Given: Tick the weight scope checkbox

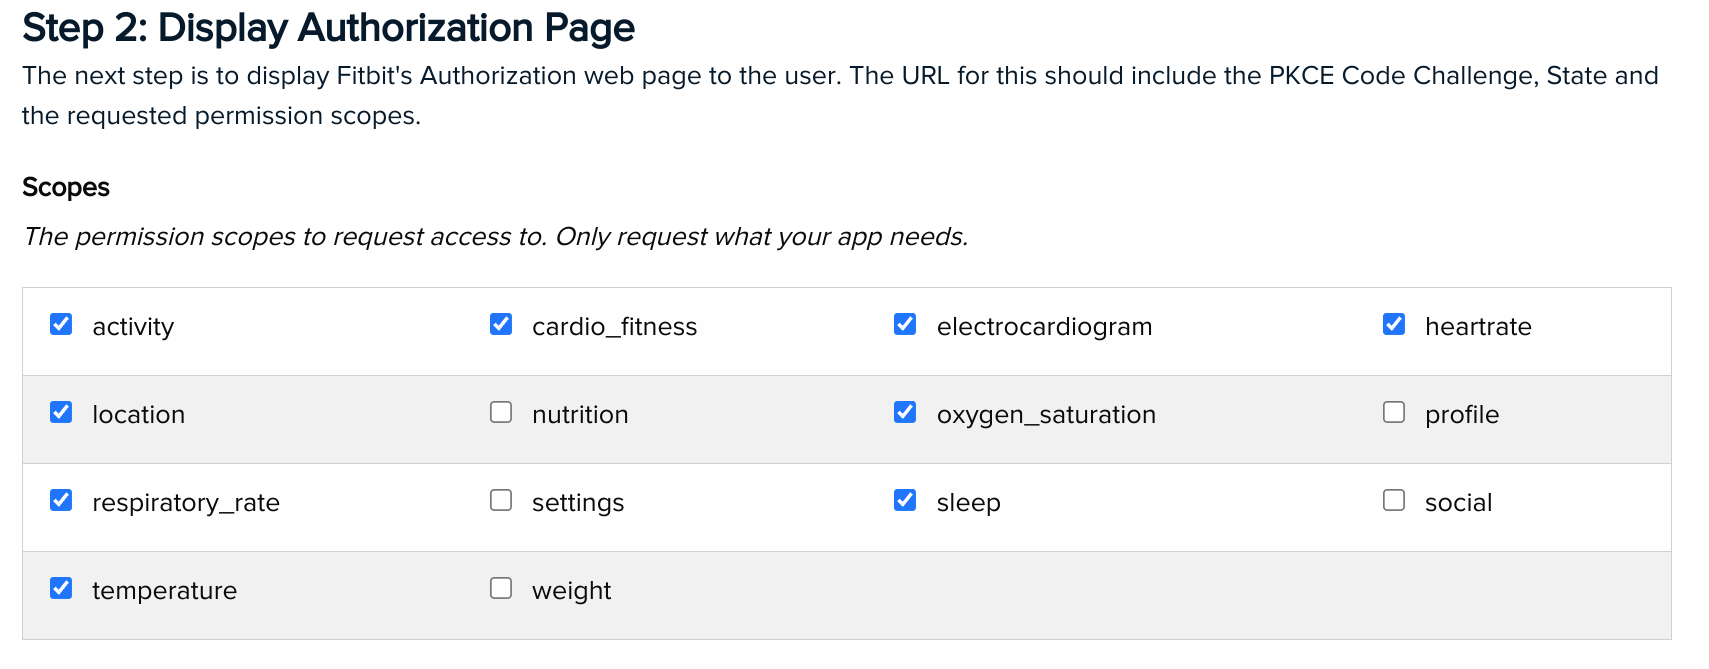Looking at the screenshot, I should (501, 589).
